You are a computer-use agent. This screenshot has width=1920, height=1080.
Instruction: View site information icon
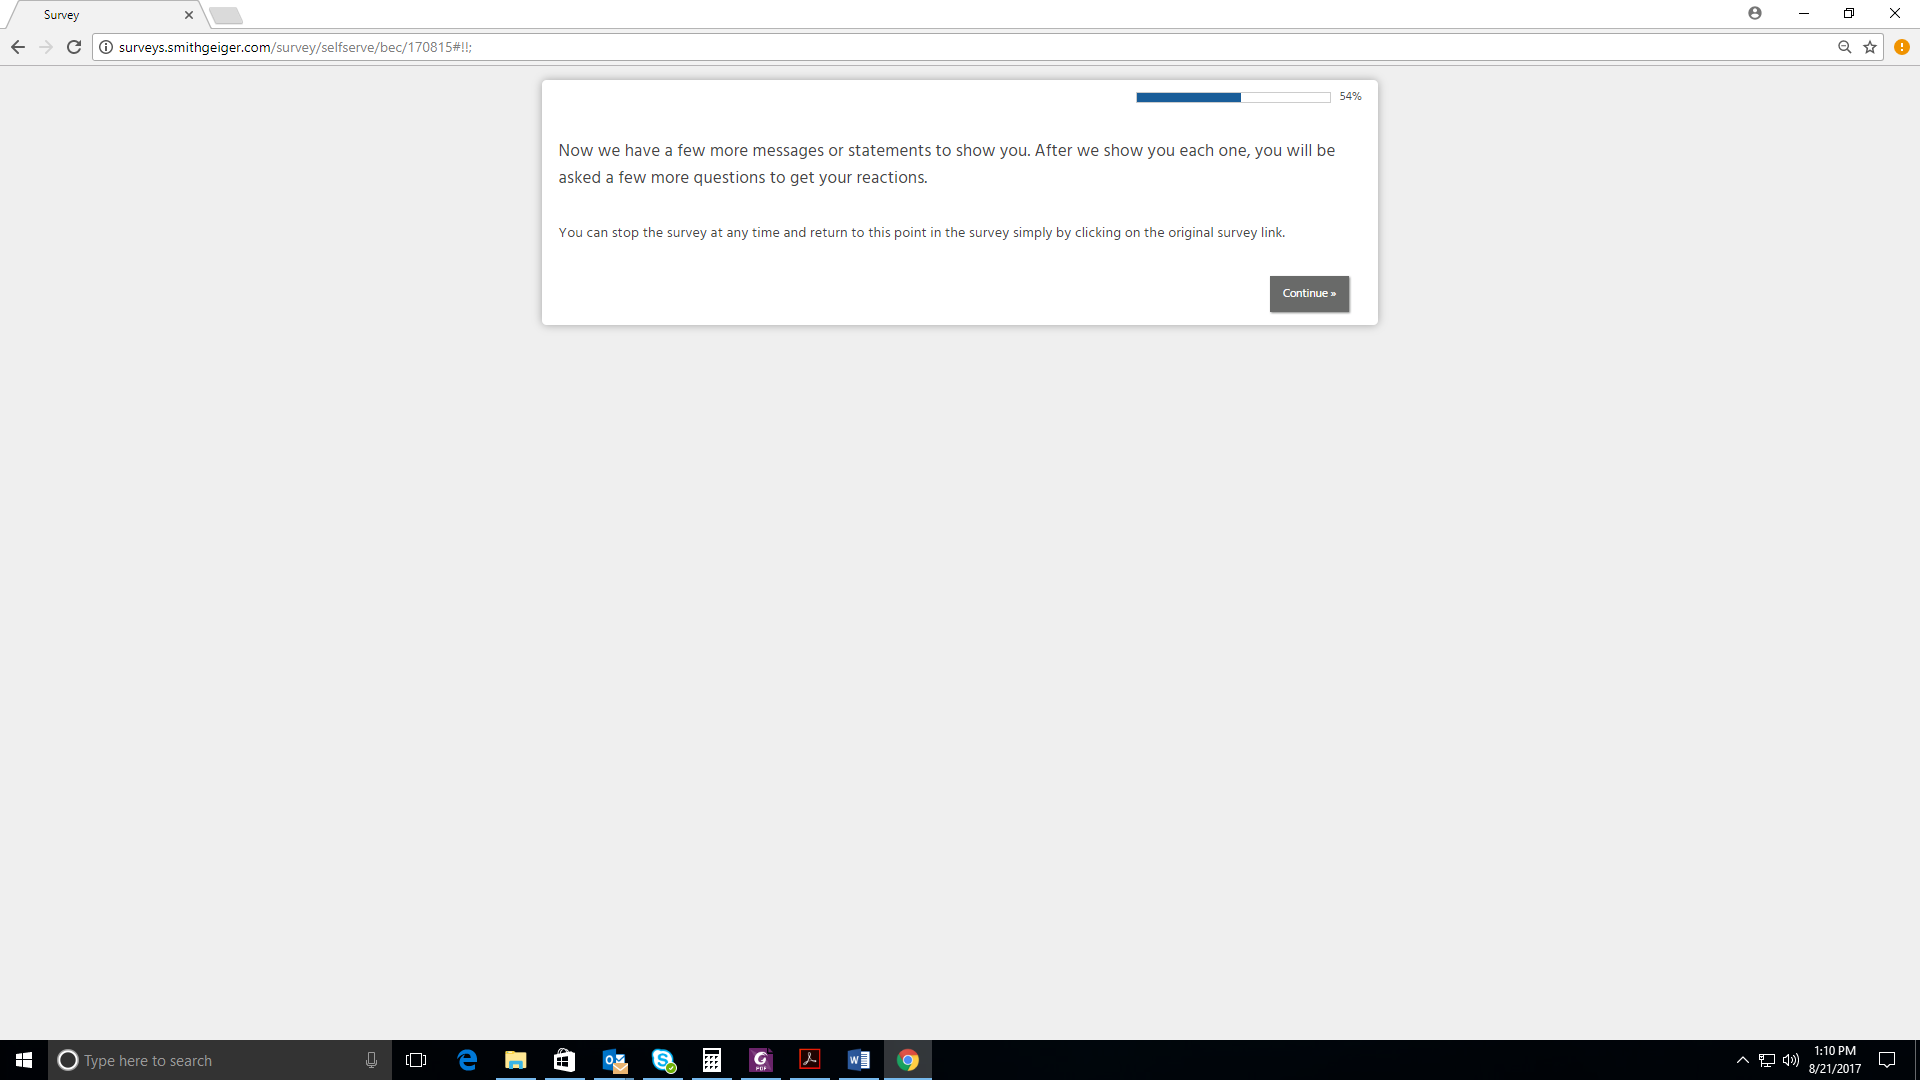[106, 47]
